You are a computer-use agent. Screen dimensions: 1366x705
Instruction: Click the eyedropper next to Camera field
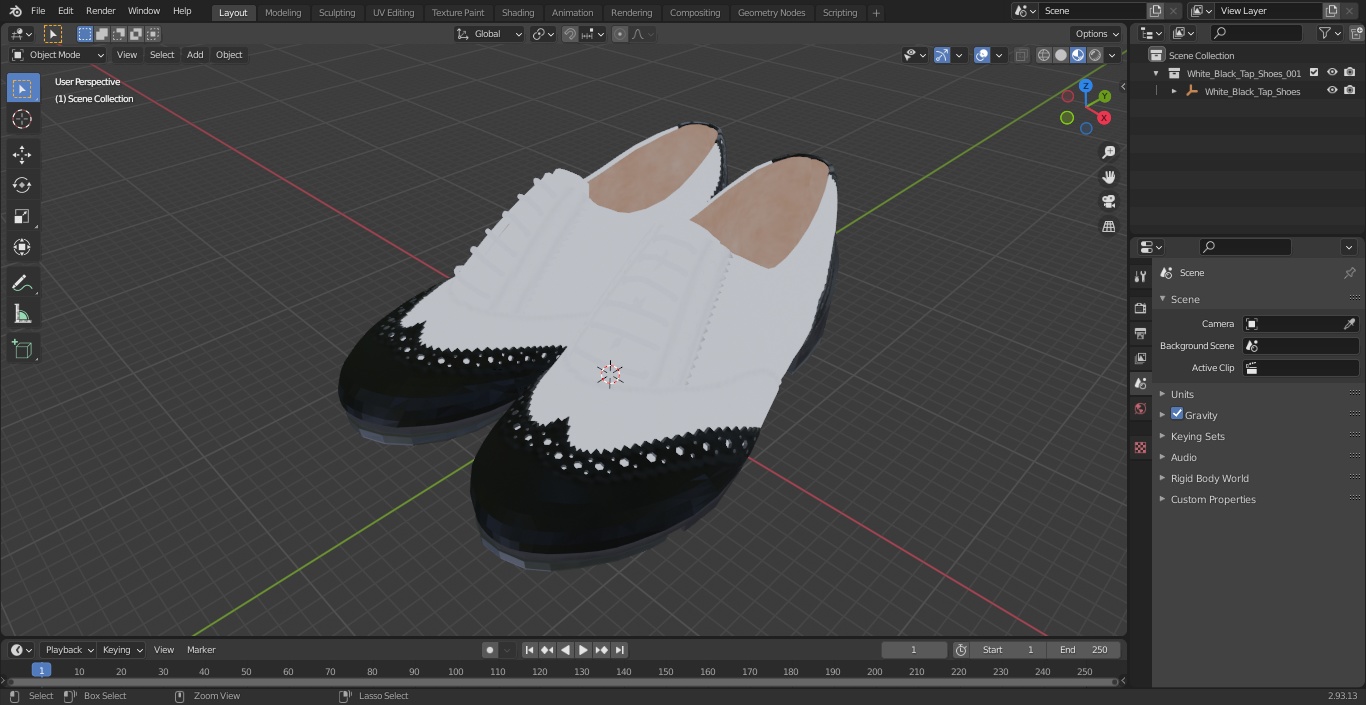[1349, 324]
